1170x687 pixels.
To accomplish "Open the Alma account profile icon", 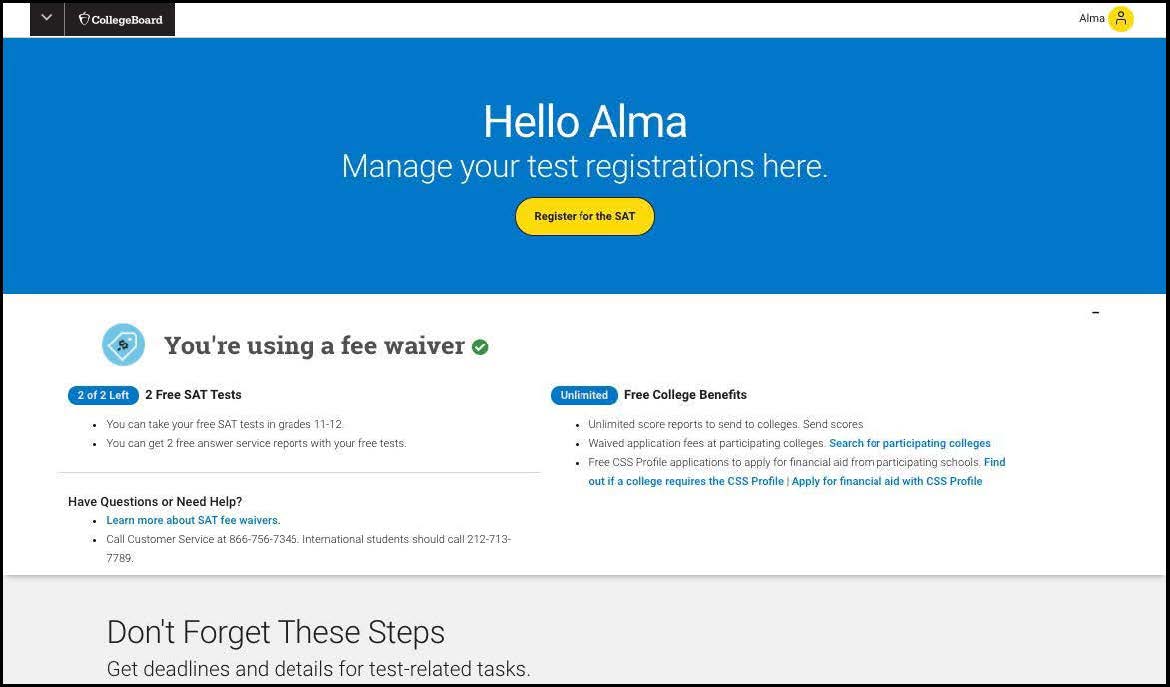I will tap(1120, 19).
